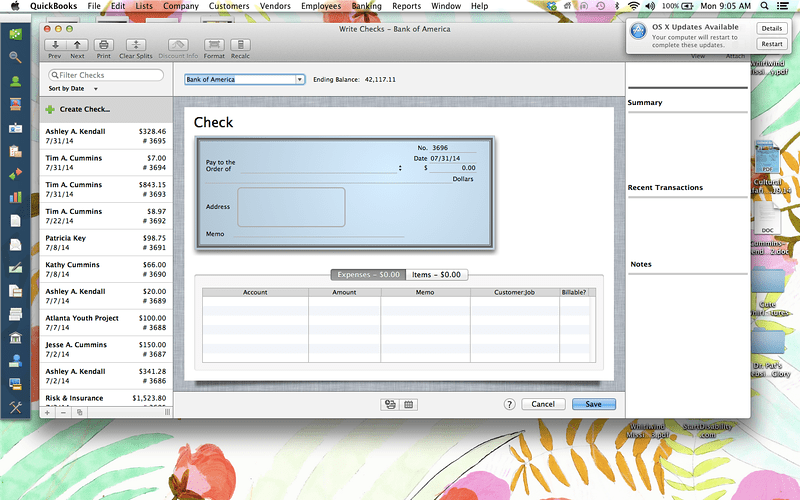The image size is (800, 500).
Task: Click the Memo line on the check
Action: pos(318,233)
